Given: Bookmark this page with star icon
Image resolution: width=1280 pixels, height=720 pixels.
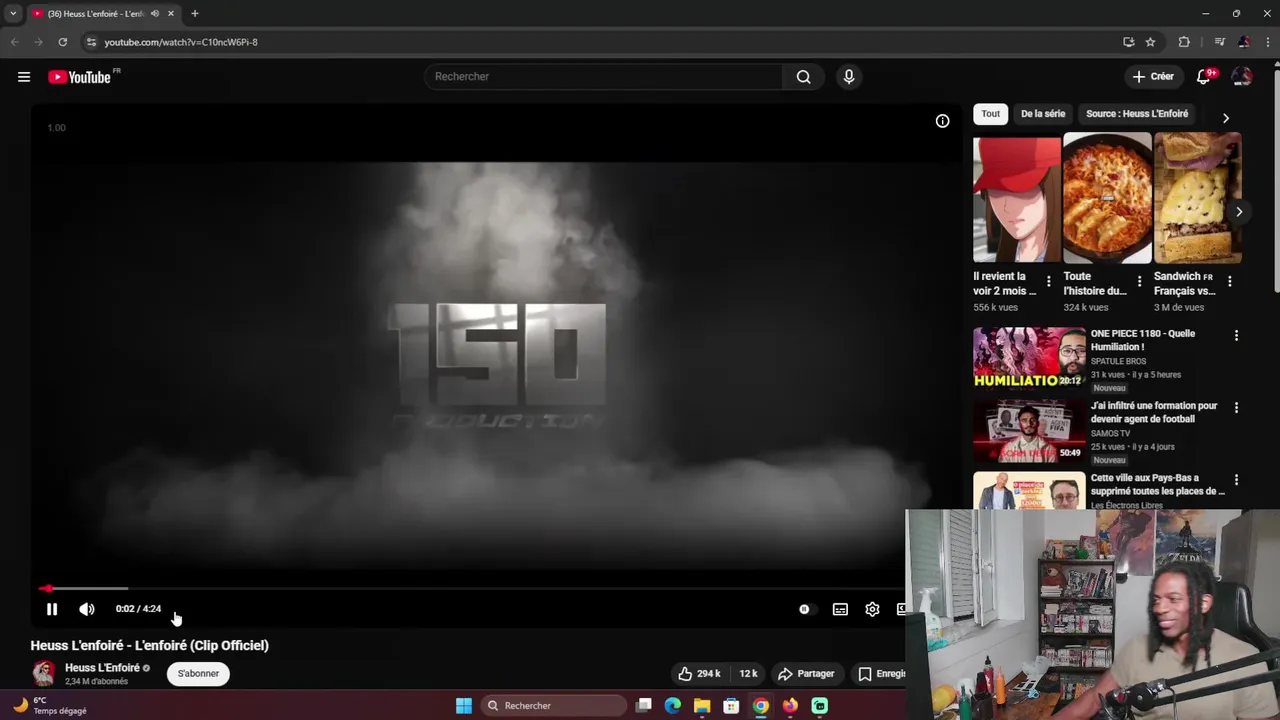Looking at the screenshot, I should click(x=1150, y=42).
